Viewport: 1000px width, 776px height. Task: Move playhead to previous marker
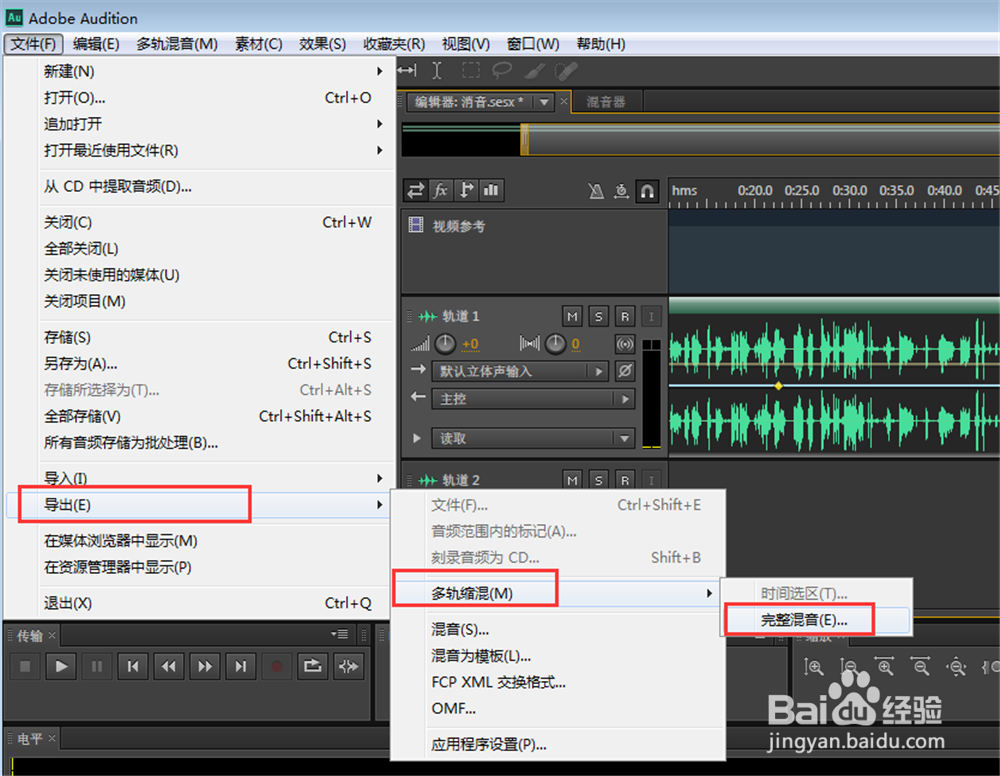133,666
